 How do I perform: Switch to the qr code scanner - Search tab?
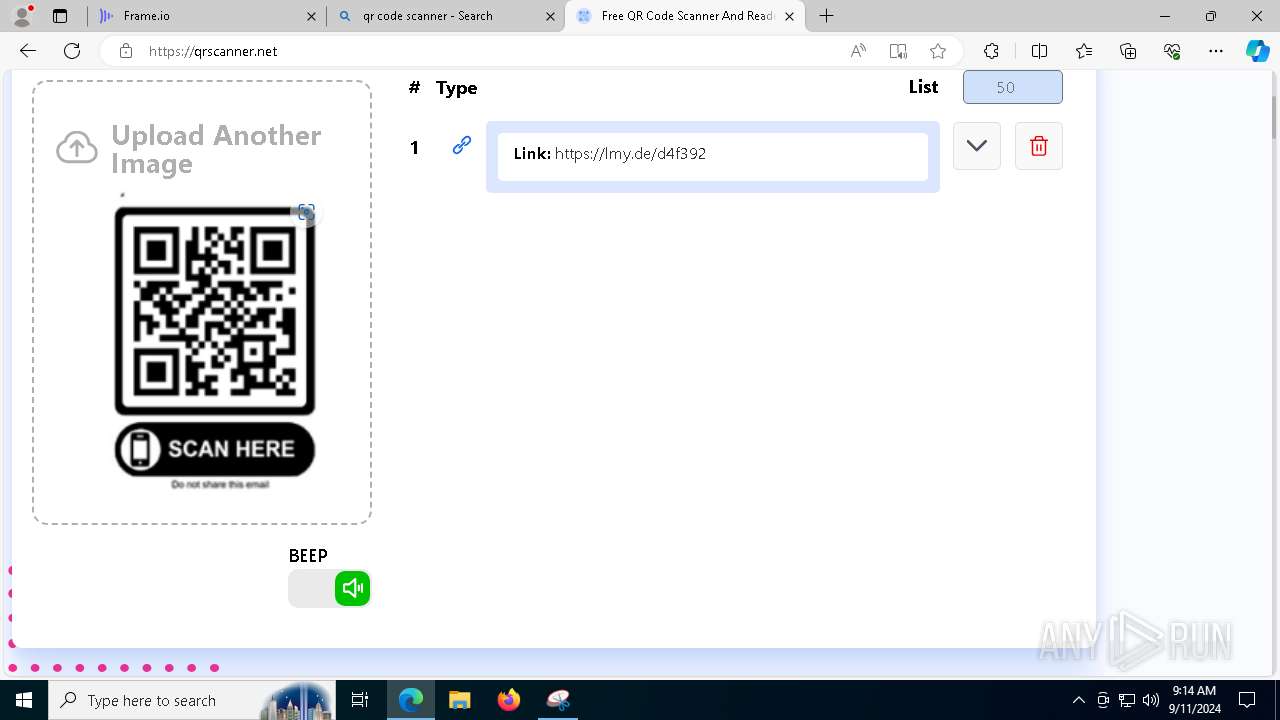pos(445,16)
